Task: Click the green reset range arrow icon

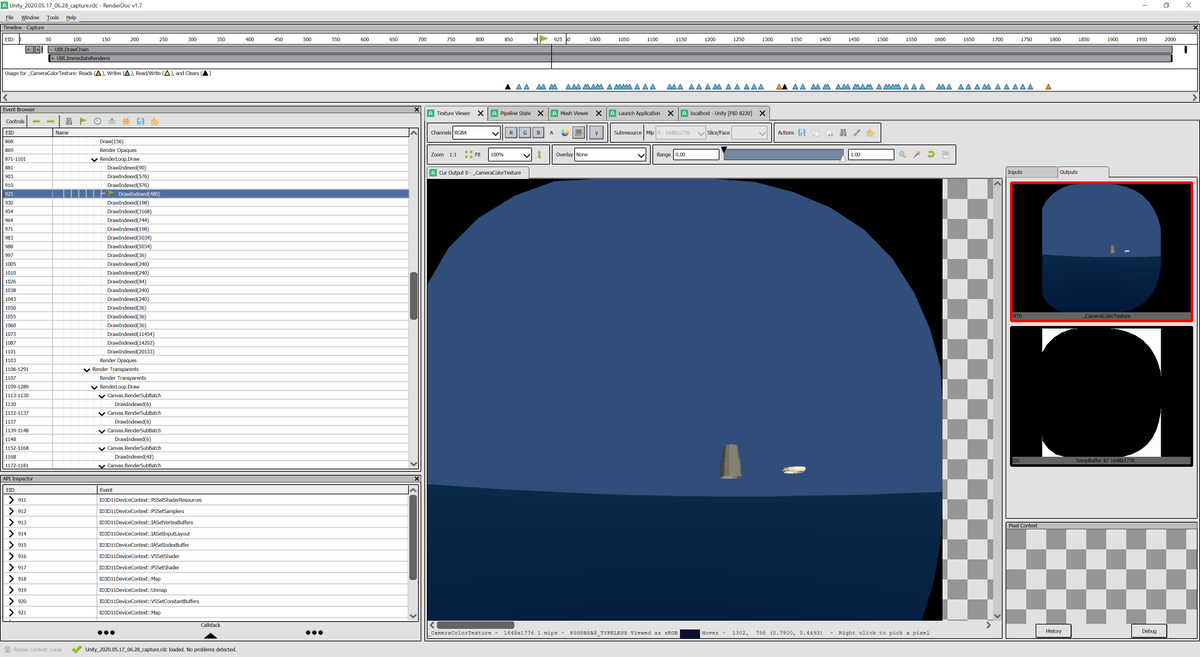Action: pyautogui.click(x=931, y=155)
